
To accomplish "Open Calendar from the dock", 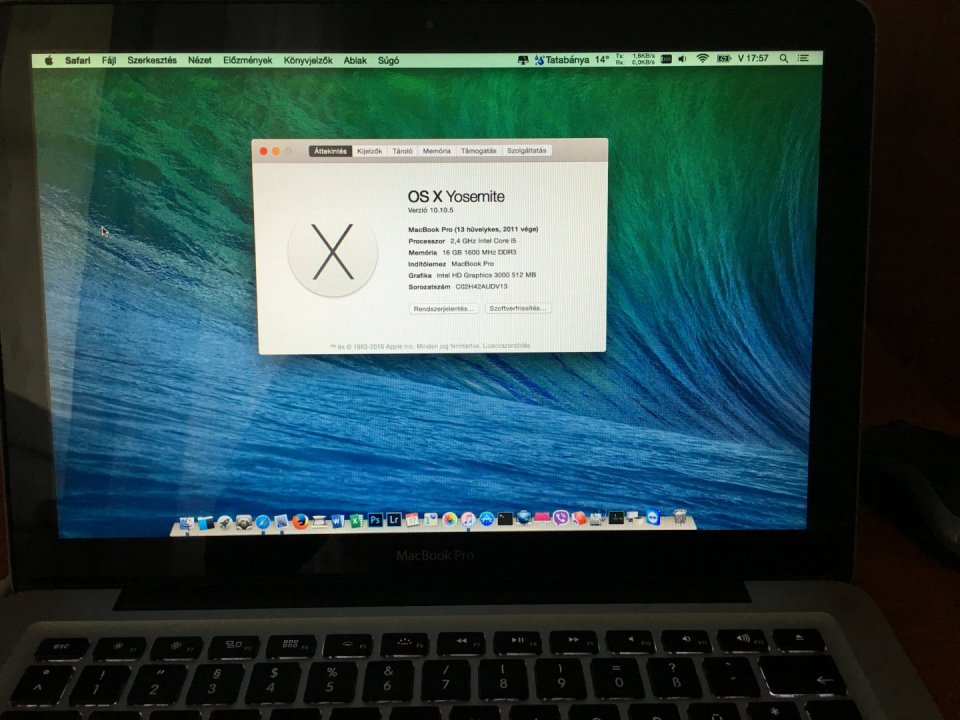I will (412, 520).
